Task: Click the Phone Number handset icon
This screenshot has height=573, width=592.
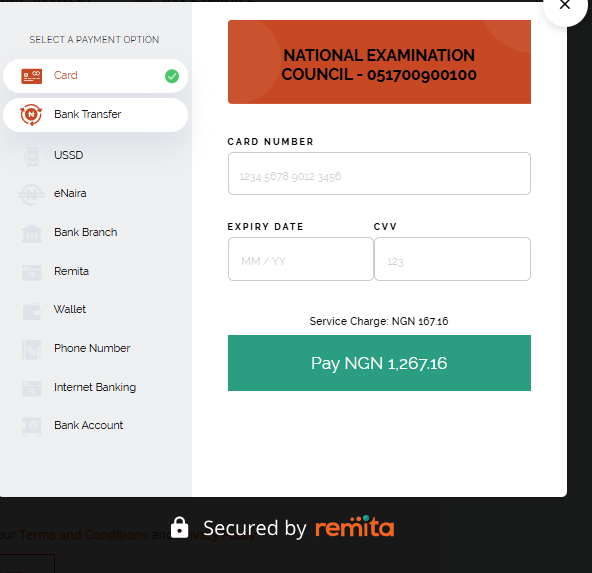Action: [32, 349]
